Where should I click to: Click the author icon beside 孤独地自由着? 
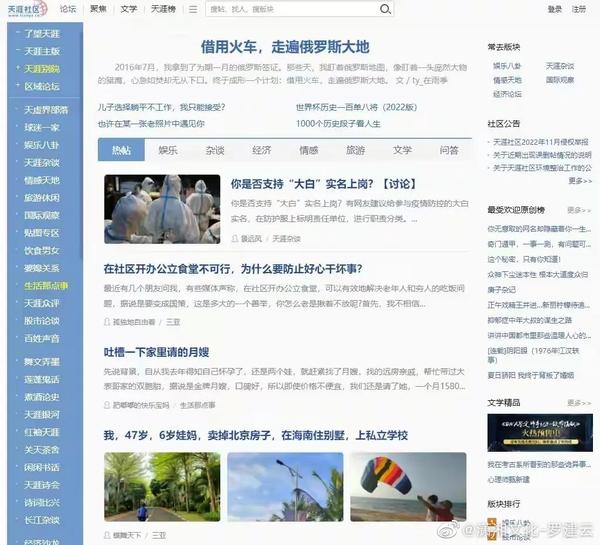pos(107,322)
